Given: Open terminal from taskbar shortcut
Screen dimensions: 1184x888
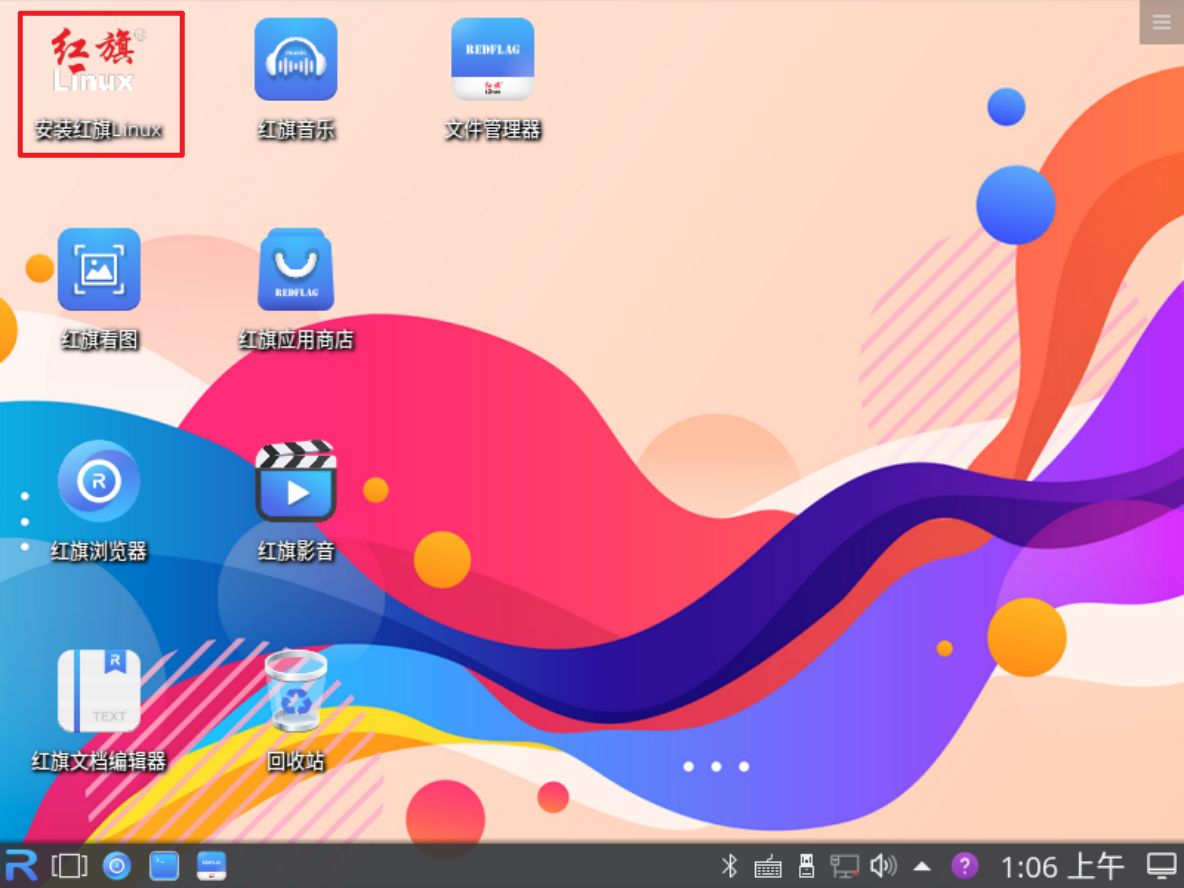Looking at the screenshot, I should (x=164, y=865).
